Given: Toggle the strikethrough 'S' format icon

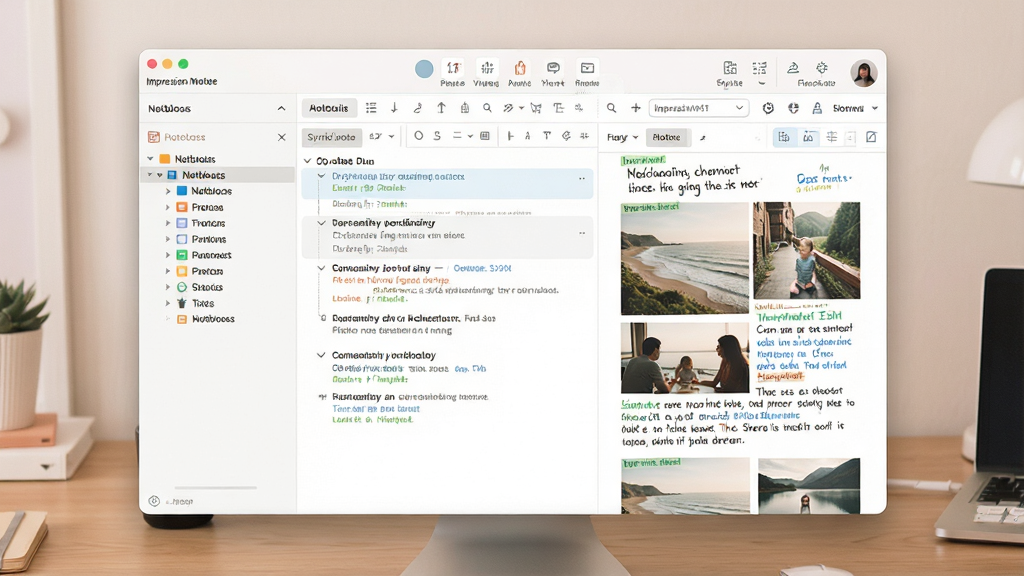Looking at the screenshot, I should pos(437,136).
